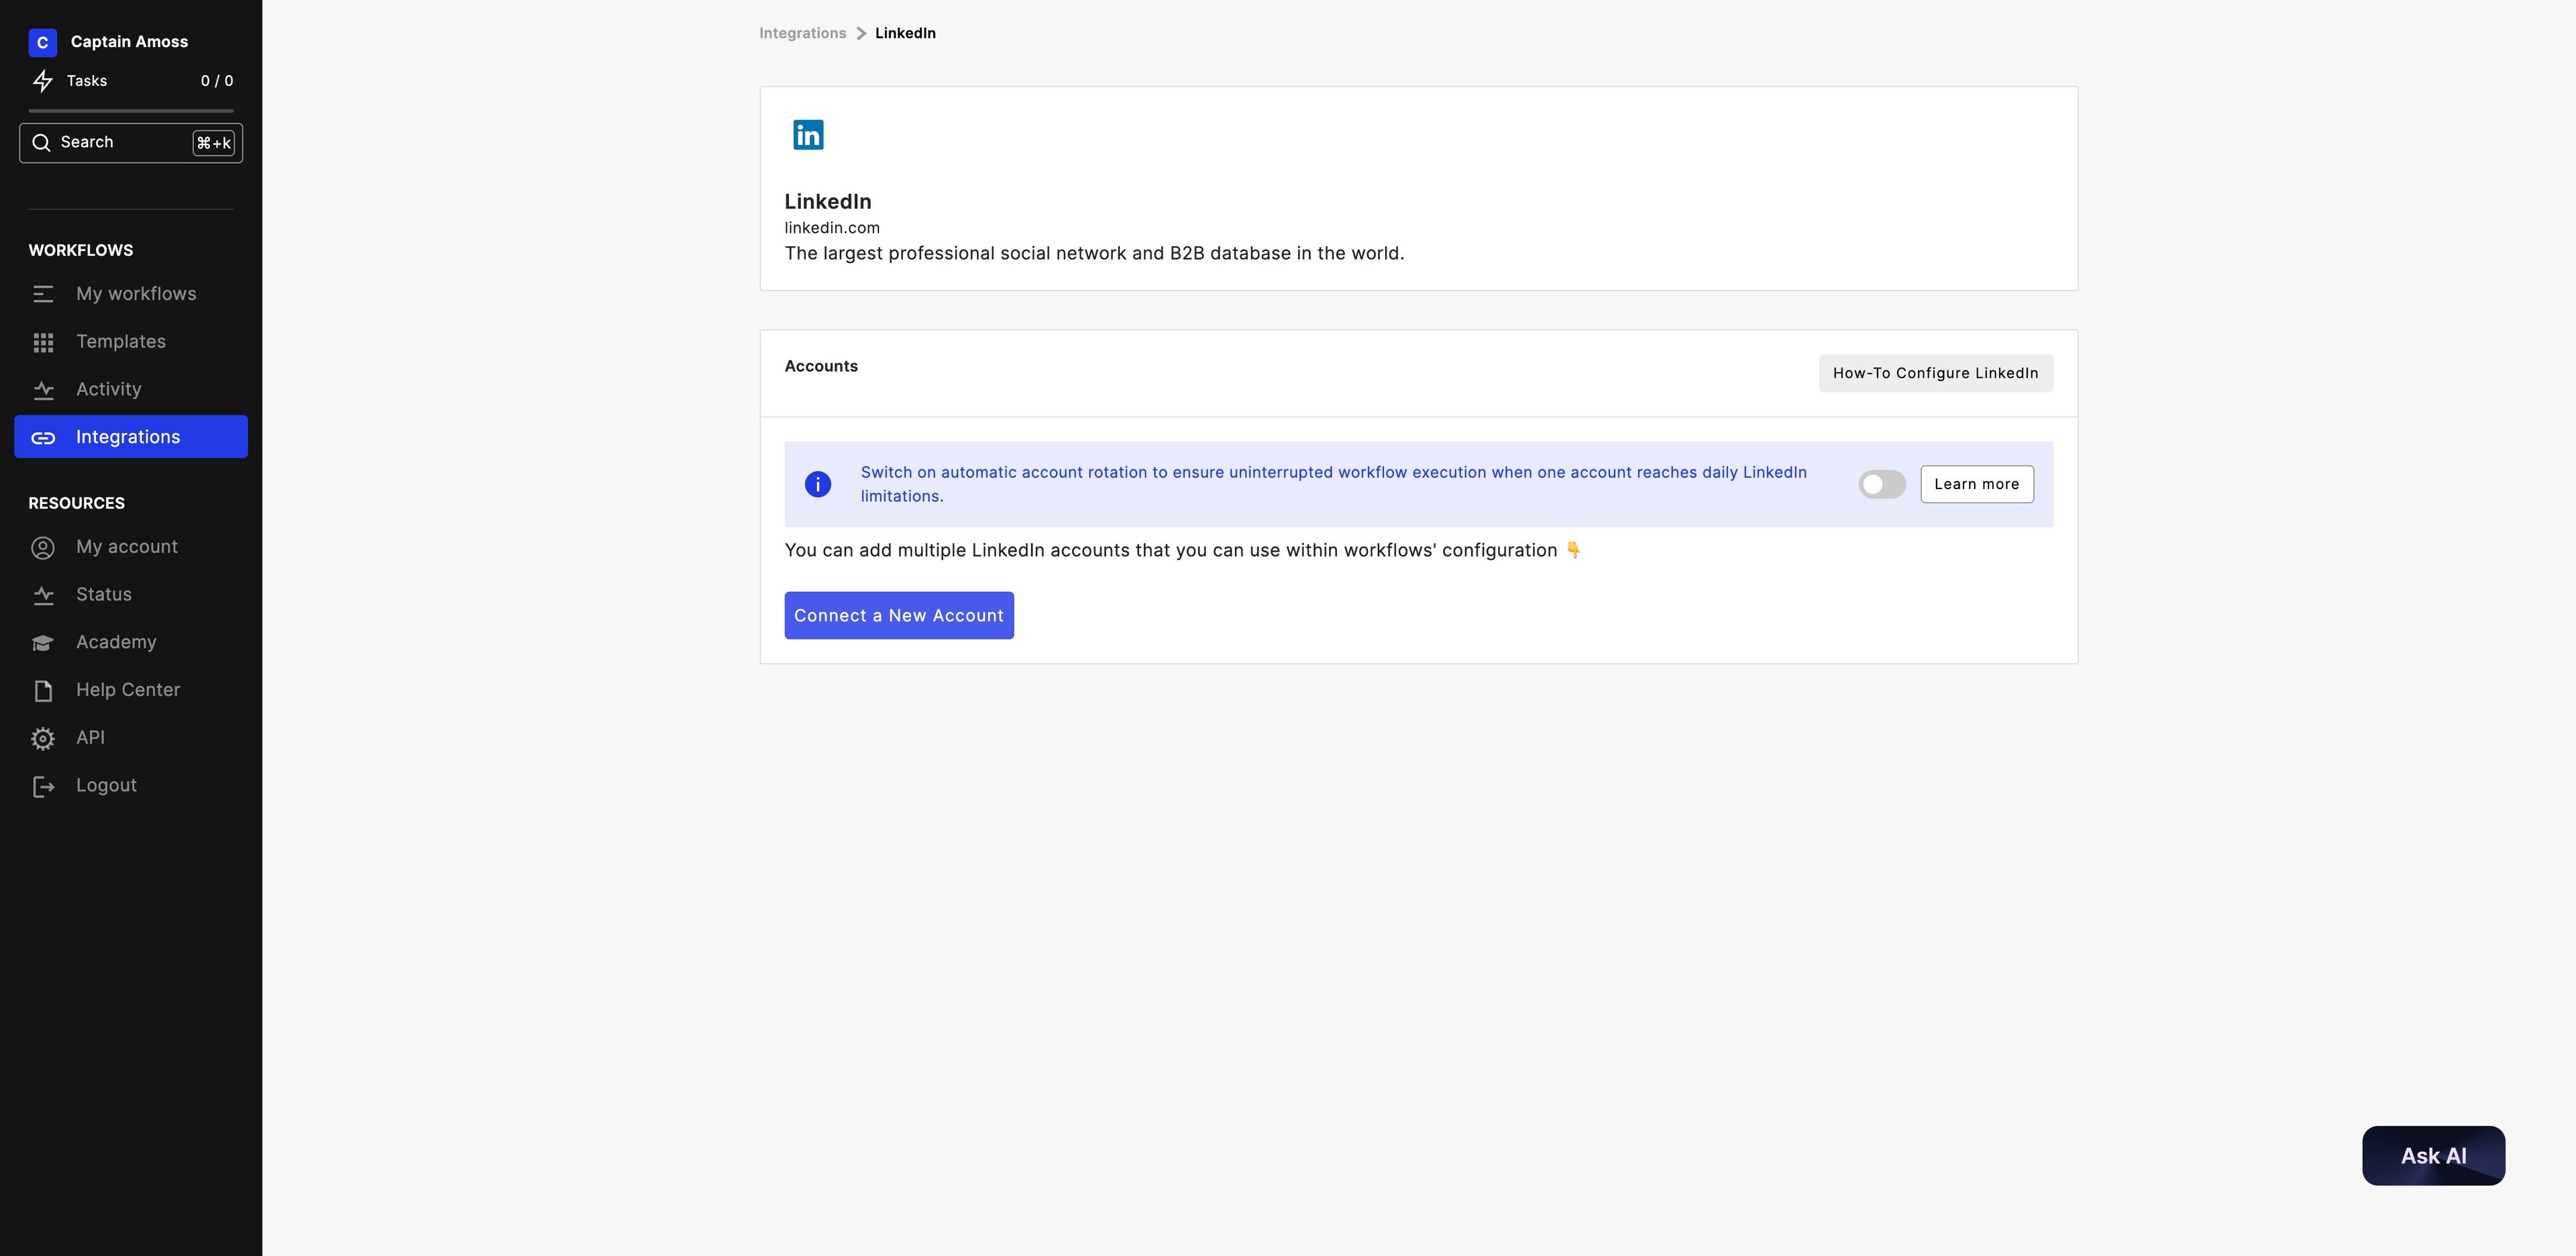Open How-To Configure LinkedIn guide
2576x1256 pixels.
[x=1934, y=373]
